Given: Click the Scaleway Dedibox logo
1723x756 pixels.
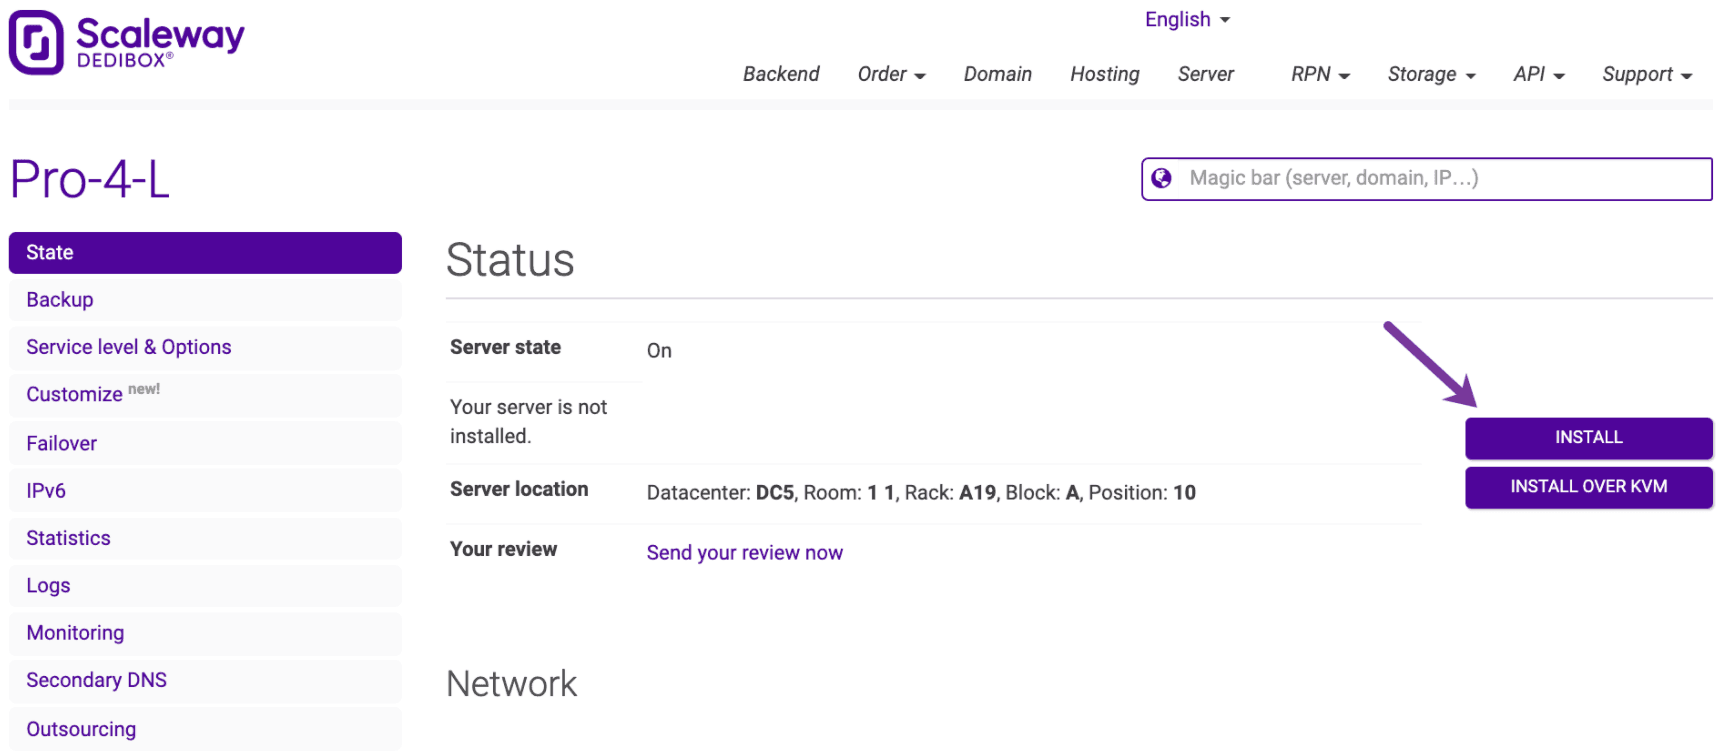Looking at the screenshot, I should 126,42.
